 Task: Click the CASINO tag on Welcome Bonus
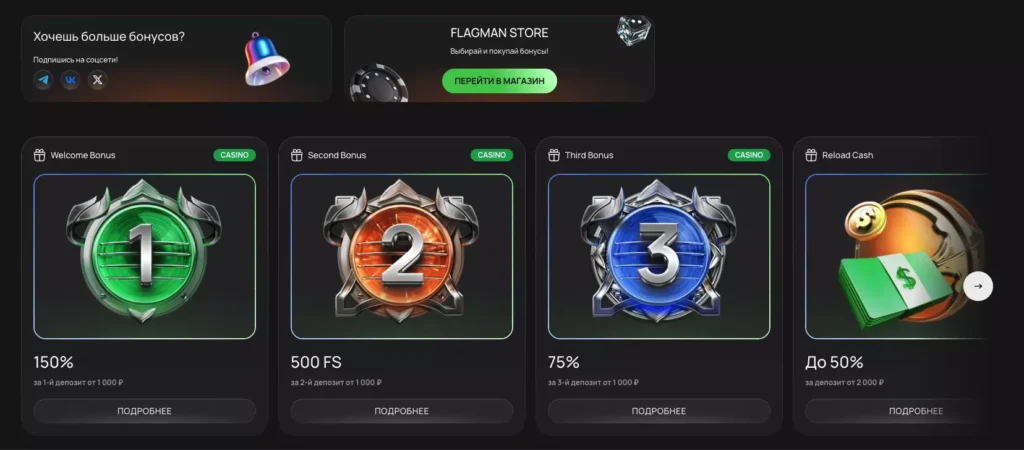pyautogui.click(x=234, y=155)
